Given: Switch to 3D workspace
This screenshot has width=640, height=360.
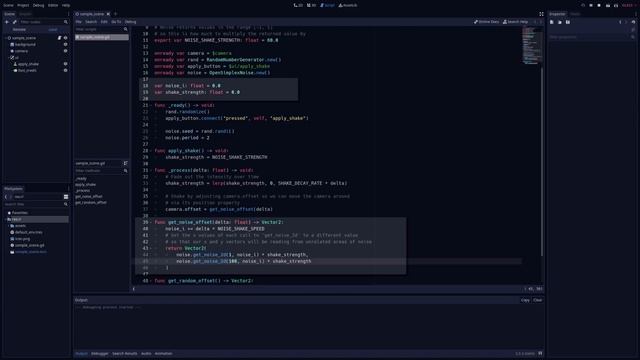Looking at the screenshot, I should (x=311, y=5).
